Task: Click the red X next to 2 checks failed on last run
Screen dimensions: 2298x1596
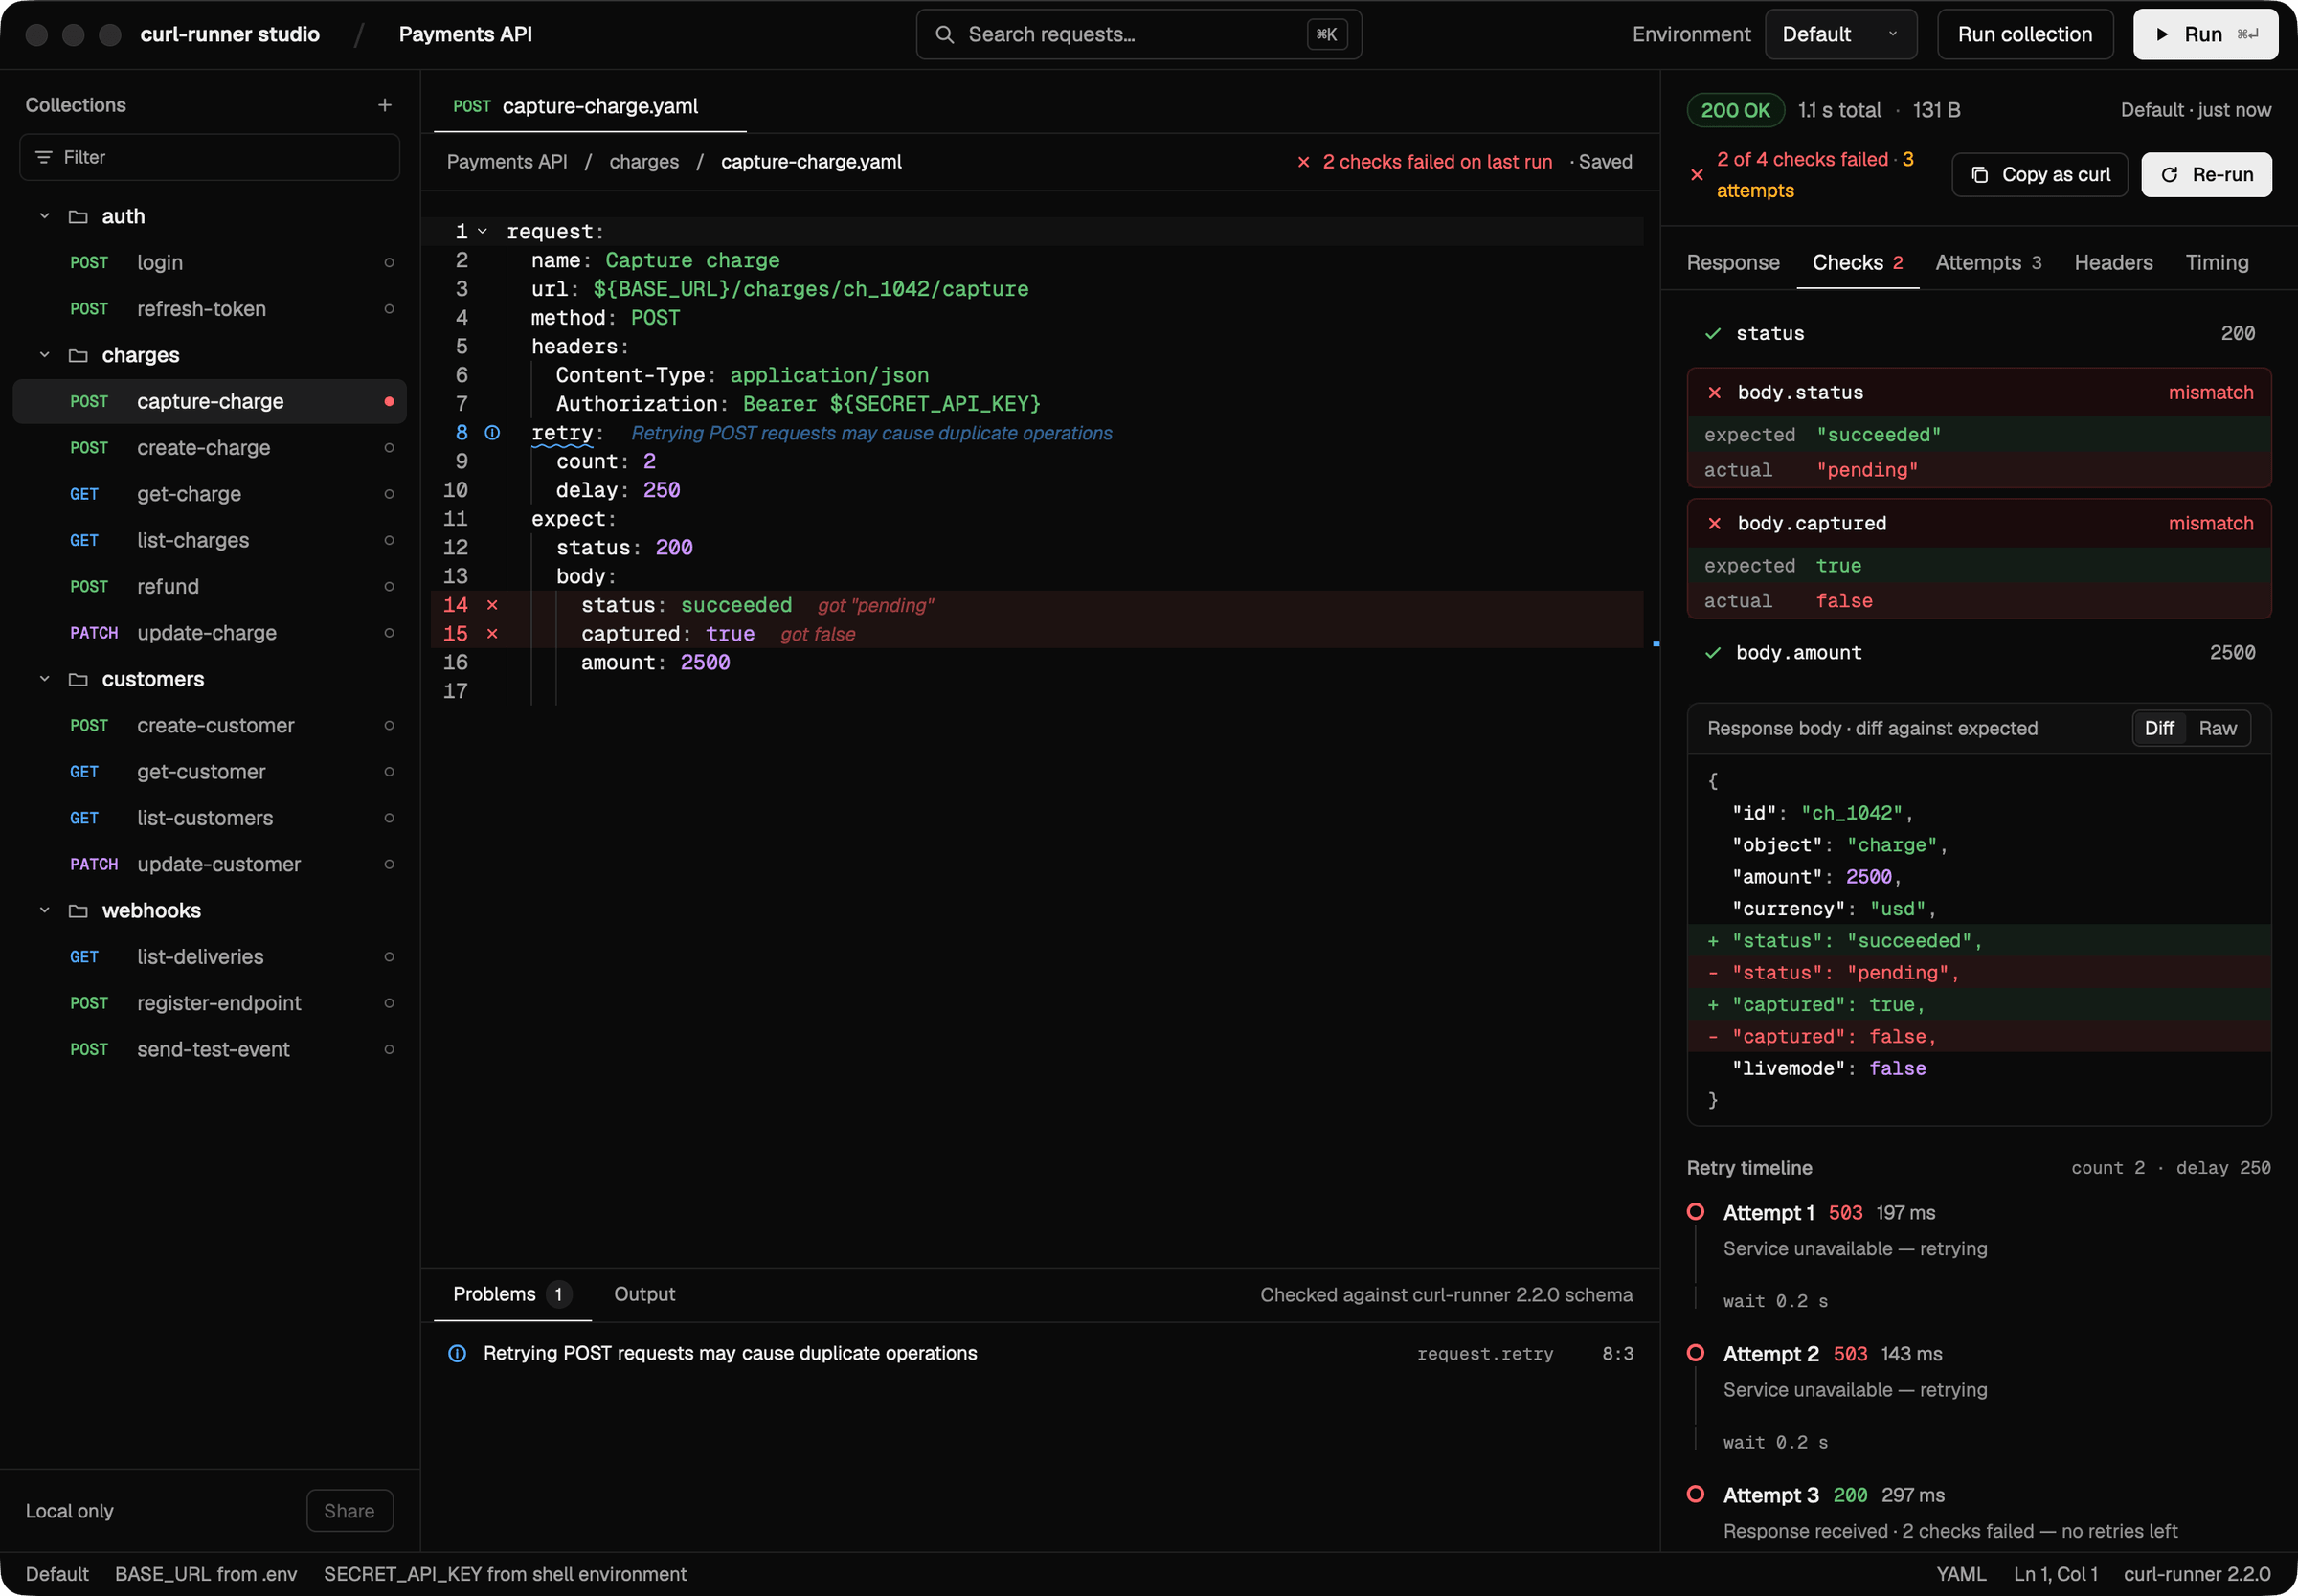Action: (1303, 162)
